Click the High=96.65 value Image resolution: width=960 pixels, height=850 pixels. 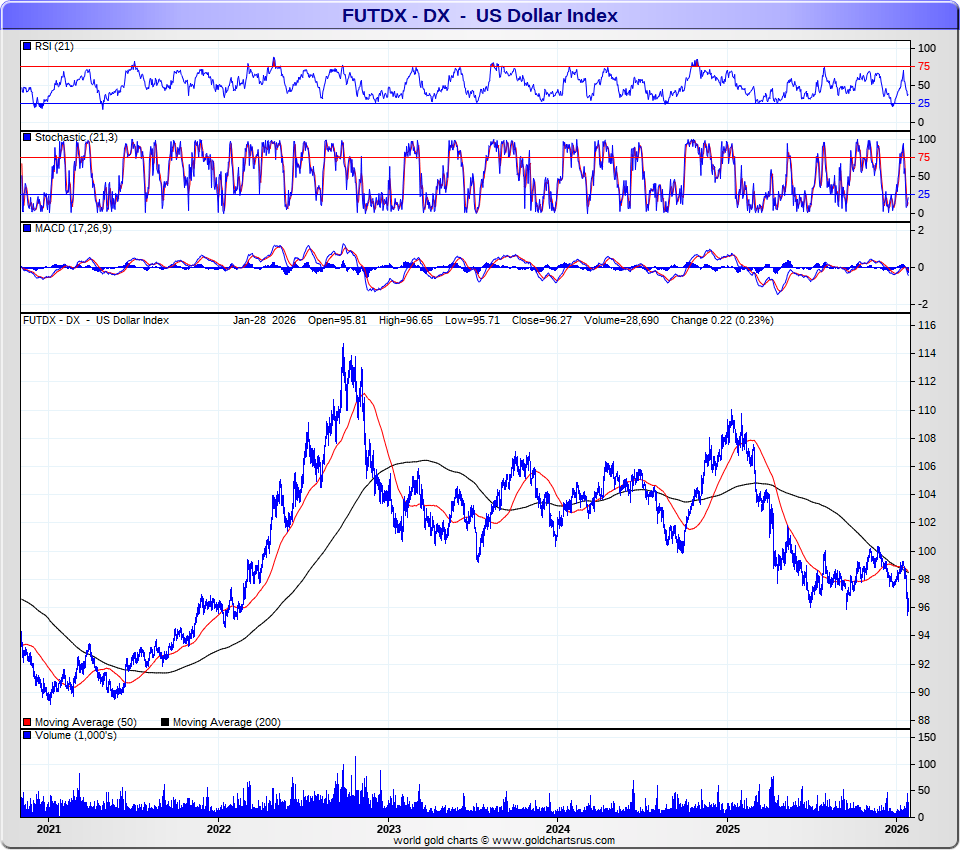pos(406,320)
